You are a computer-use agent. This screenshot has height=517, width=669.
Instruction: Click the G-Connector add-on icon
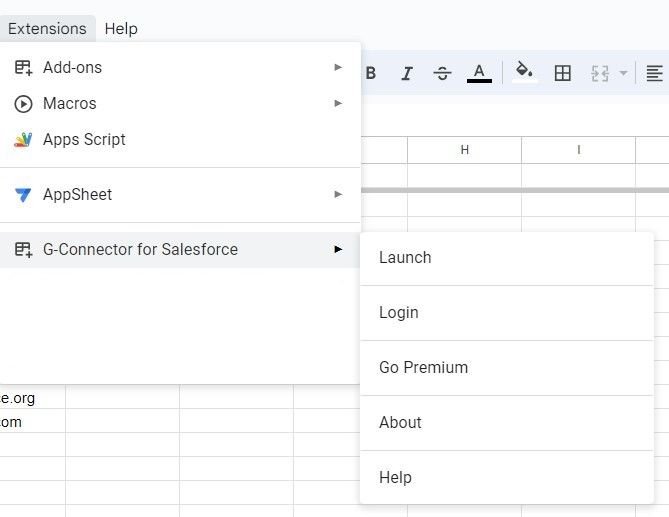[23, 250]
